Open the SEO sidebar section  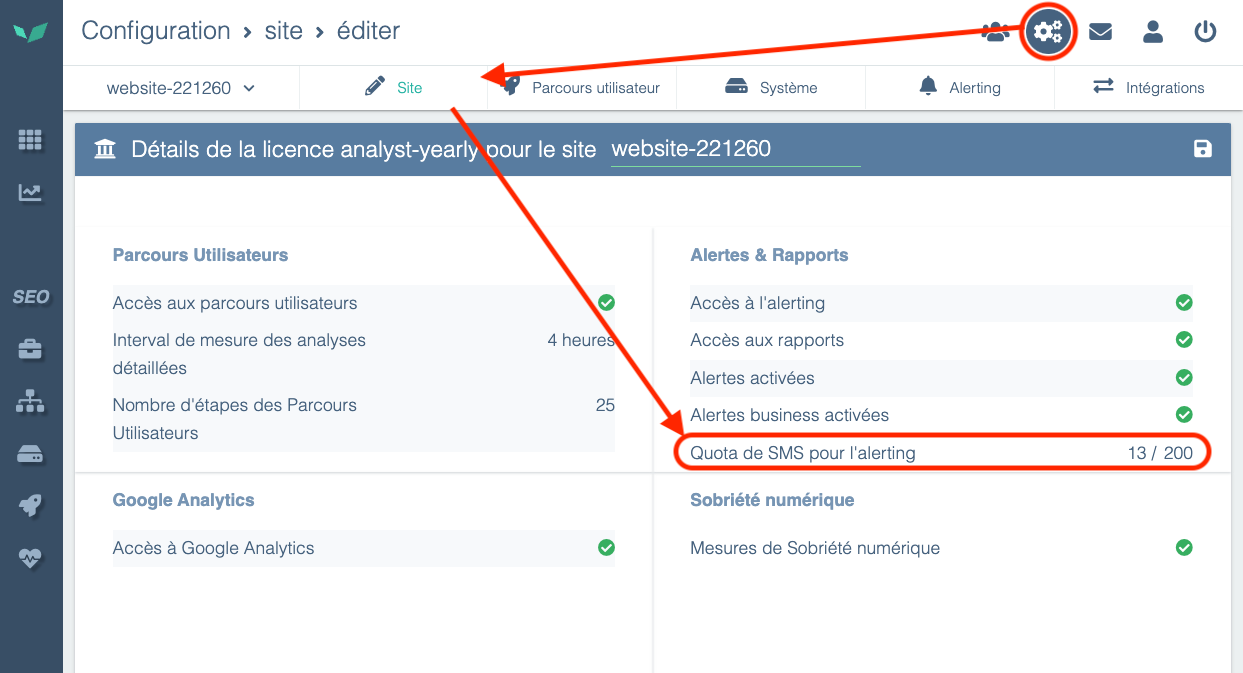point(30,297)
